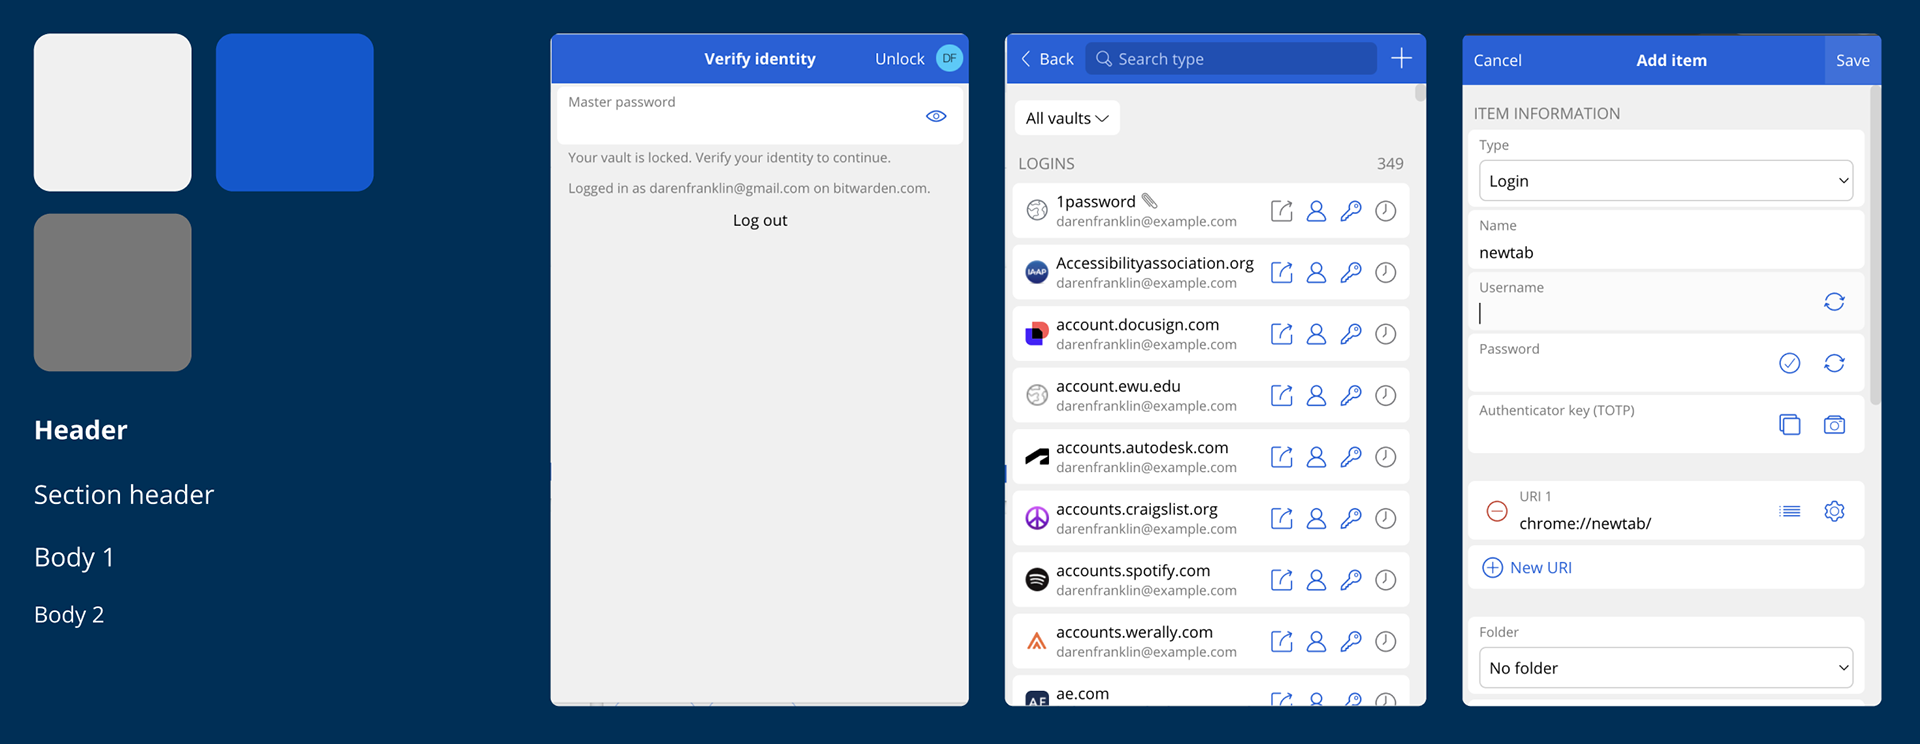The image size is (1920, 744).
Task: Click the Add item panel scrollbar
Action: pyautogui.click(x=1876, y=245)
